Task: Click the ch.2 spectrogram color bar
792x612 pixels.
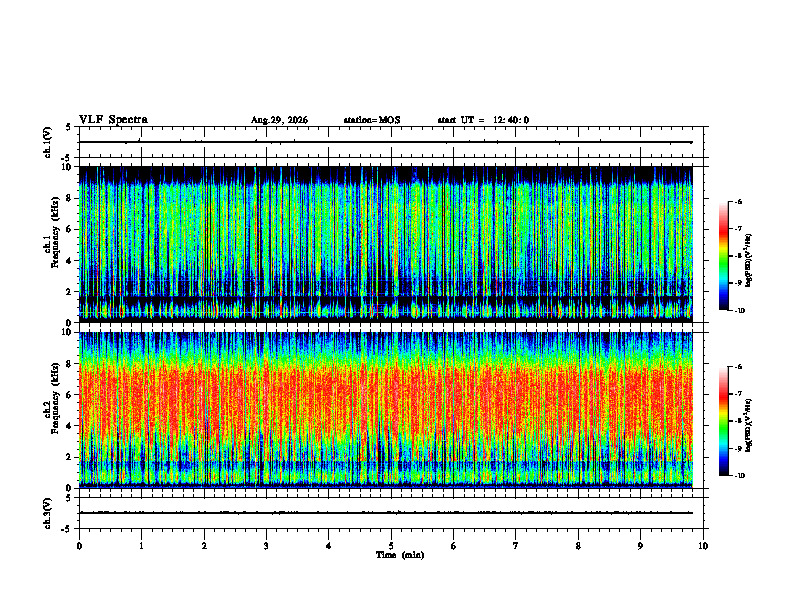Action: point(723,421)
